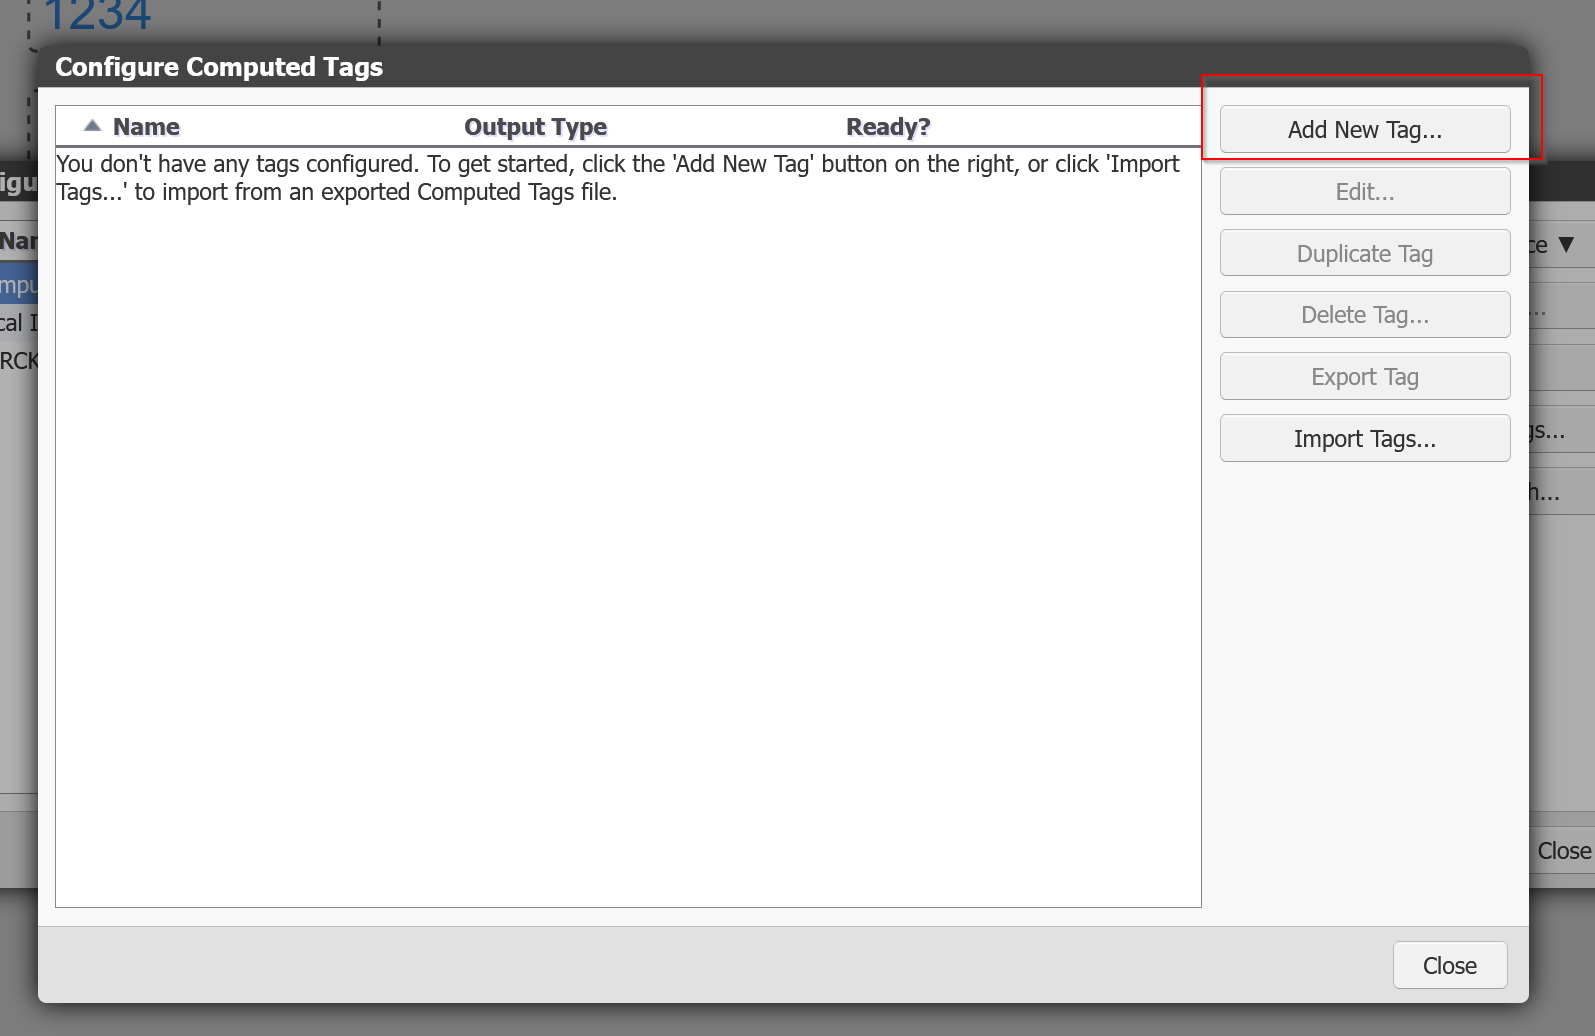Select the Output Type column header
The image size is (1595, 1036).
click(536, 127)
